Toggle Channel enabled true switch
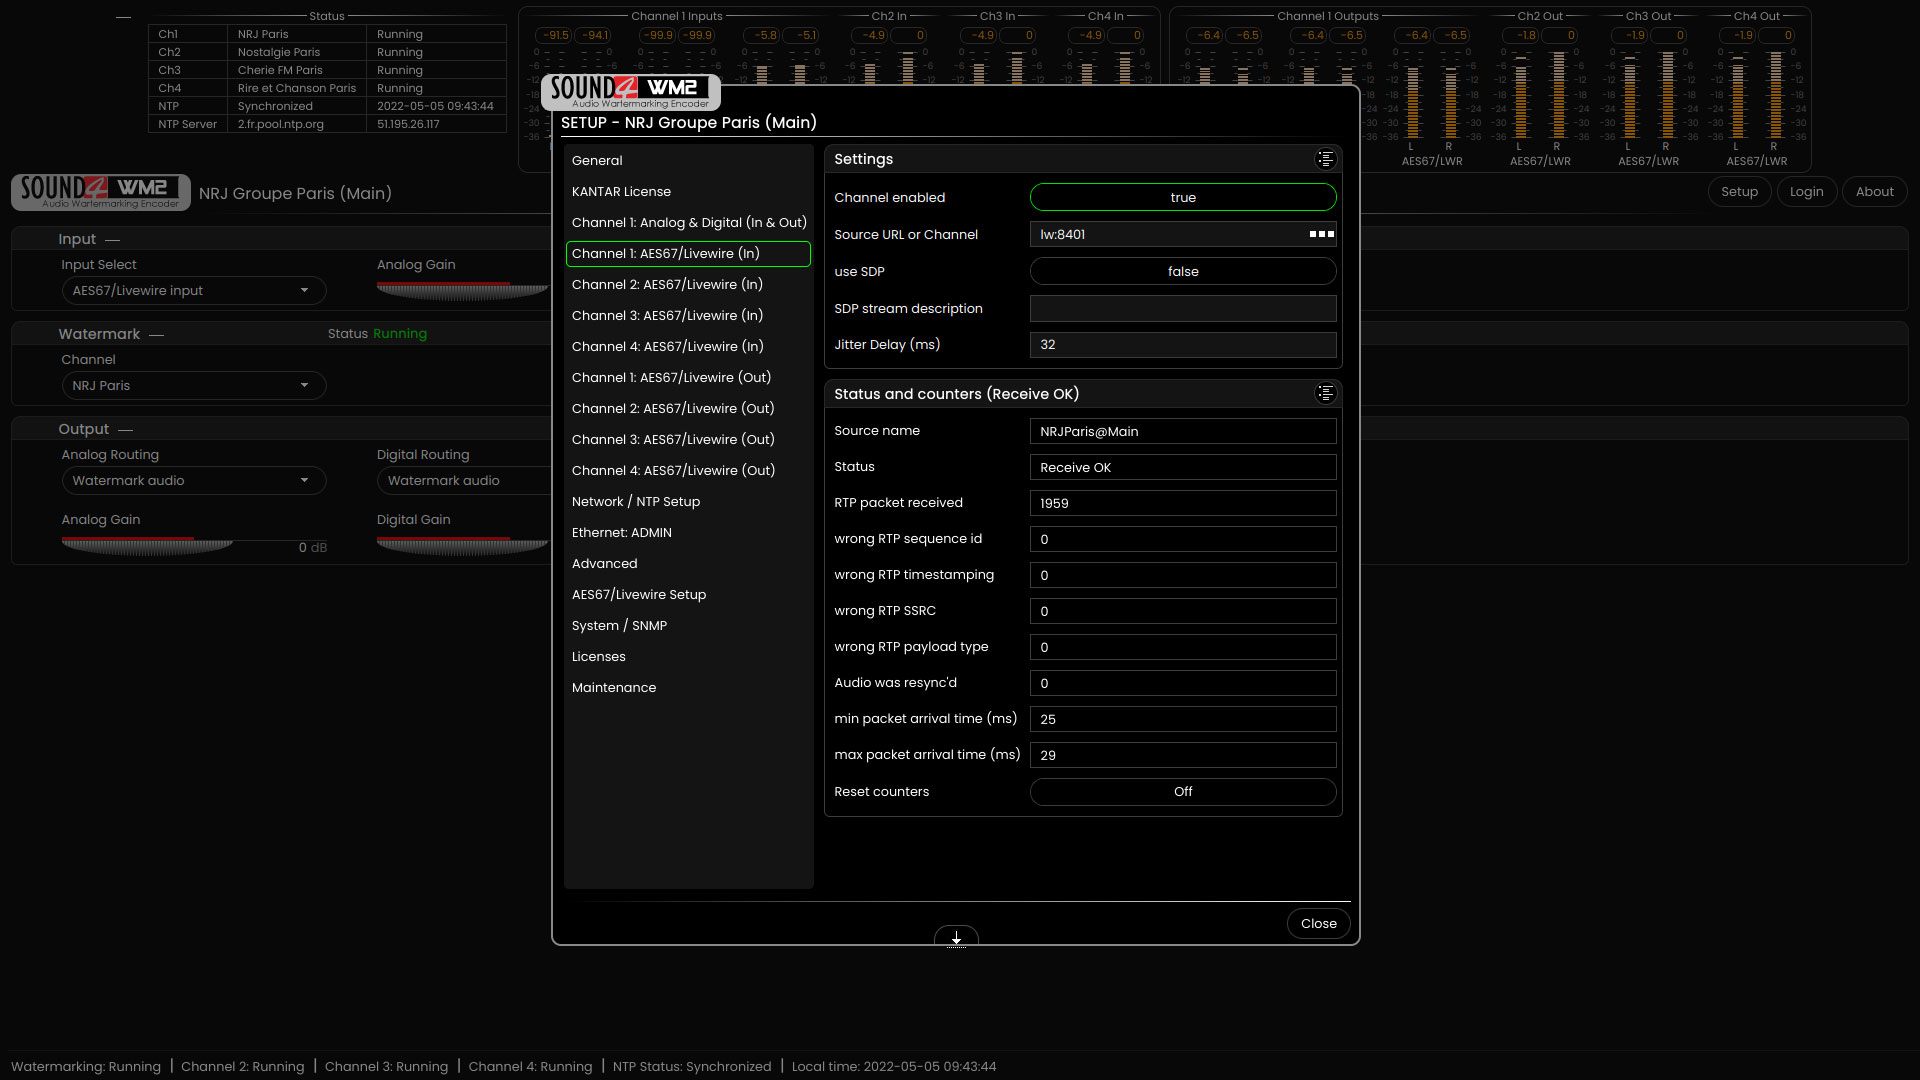The width and height of the screenshot is (1920, 1080). [x=1182, y=198]
